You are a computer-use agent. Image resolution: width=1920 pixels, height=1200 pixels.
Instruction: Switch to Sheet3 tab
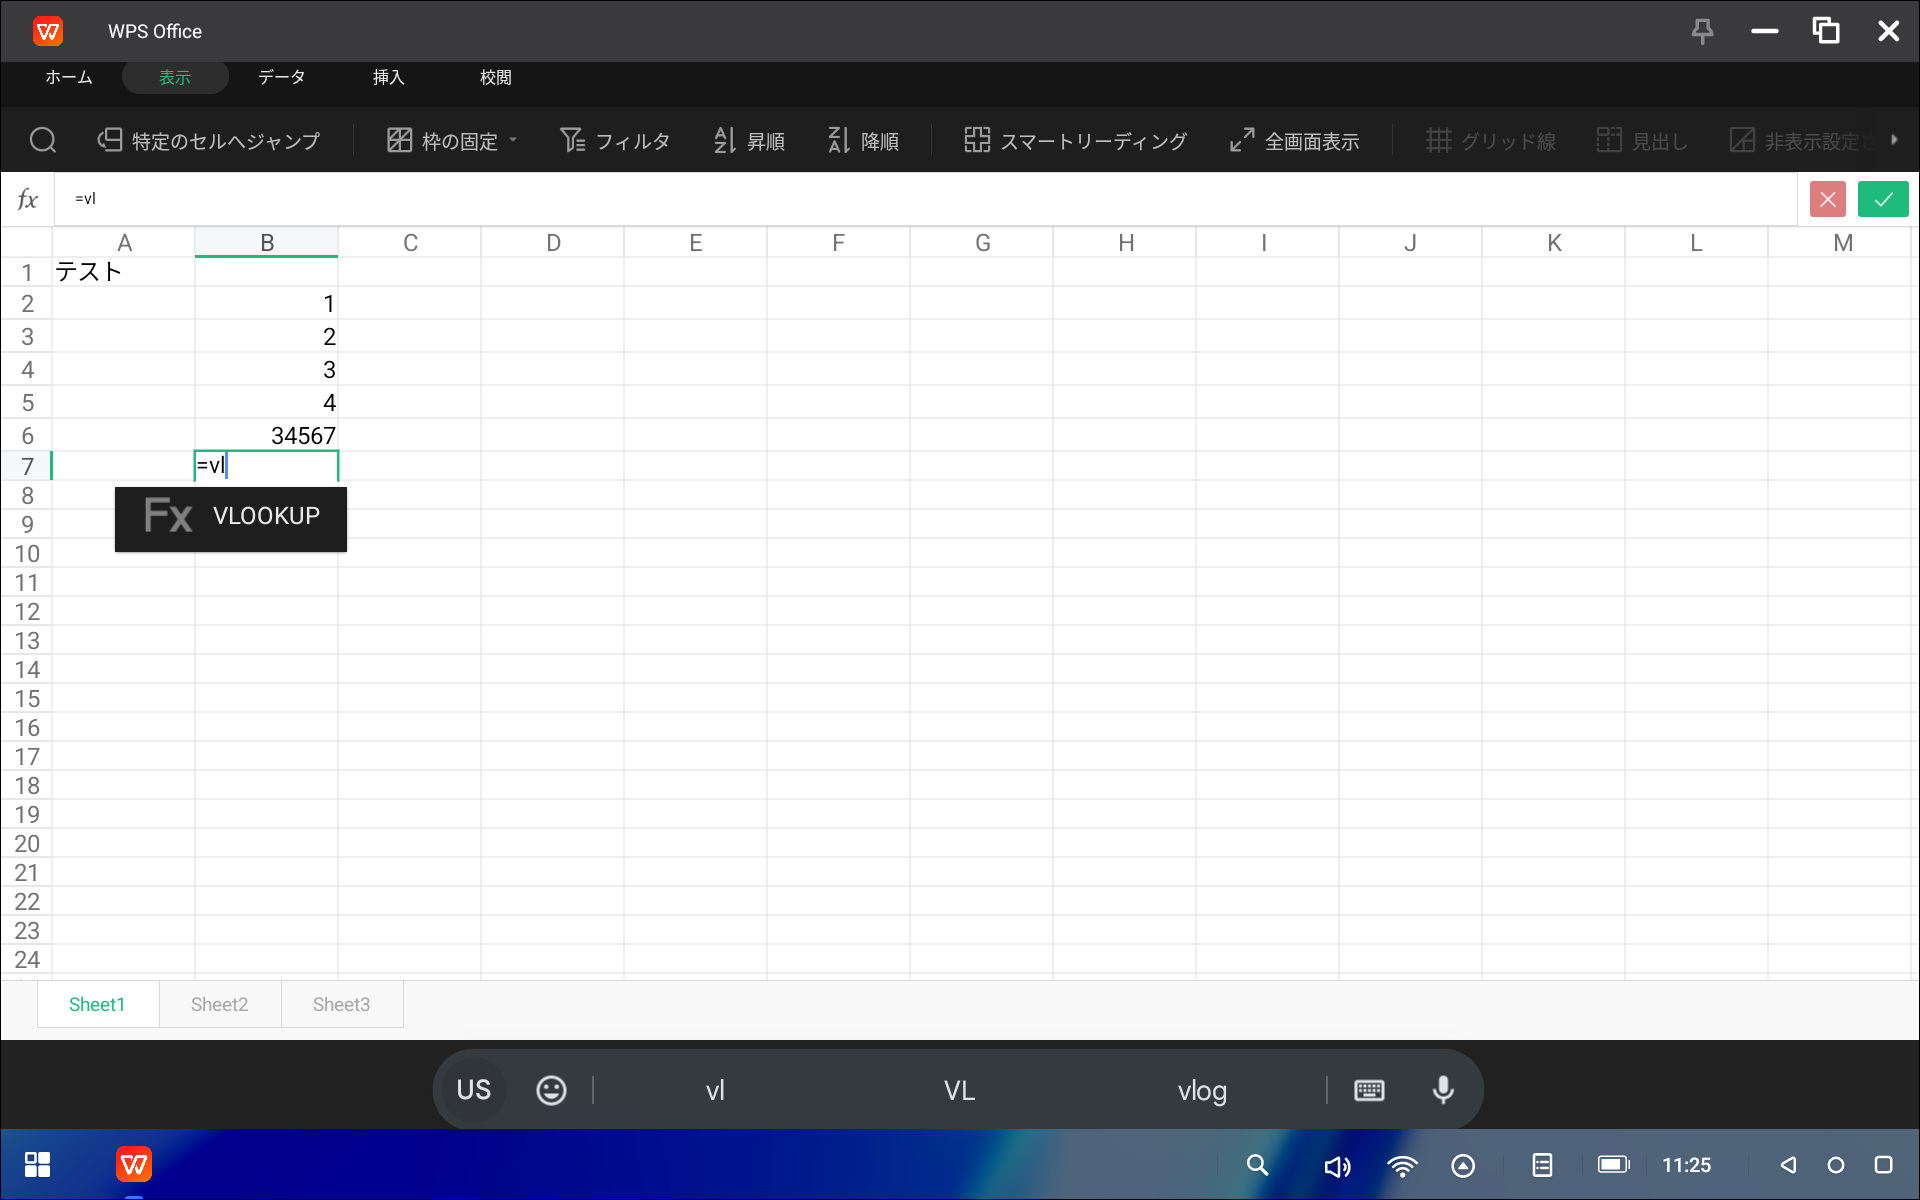click(341, 1004)
